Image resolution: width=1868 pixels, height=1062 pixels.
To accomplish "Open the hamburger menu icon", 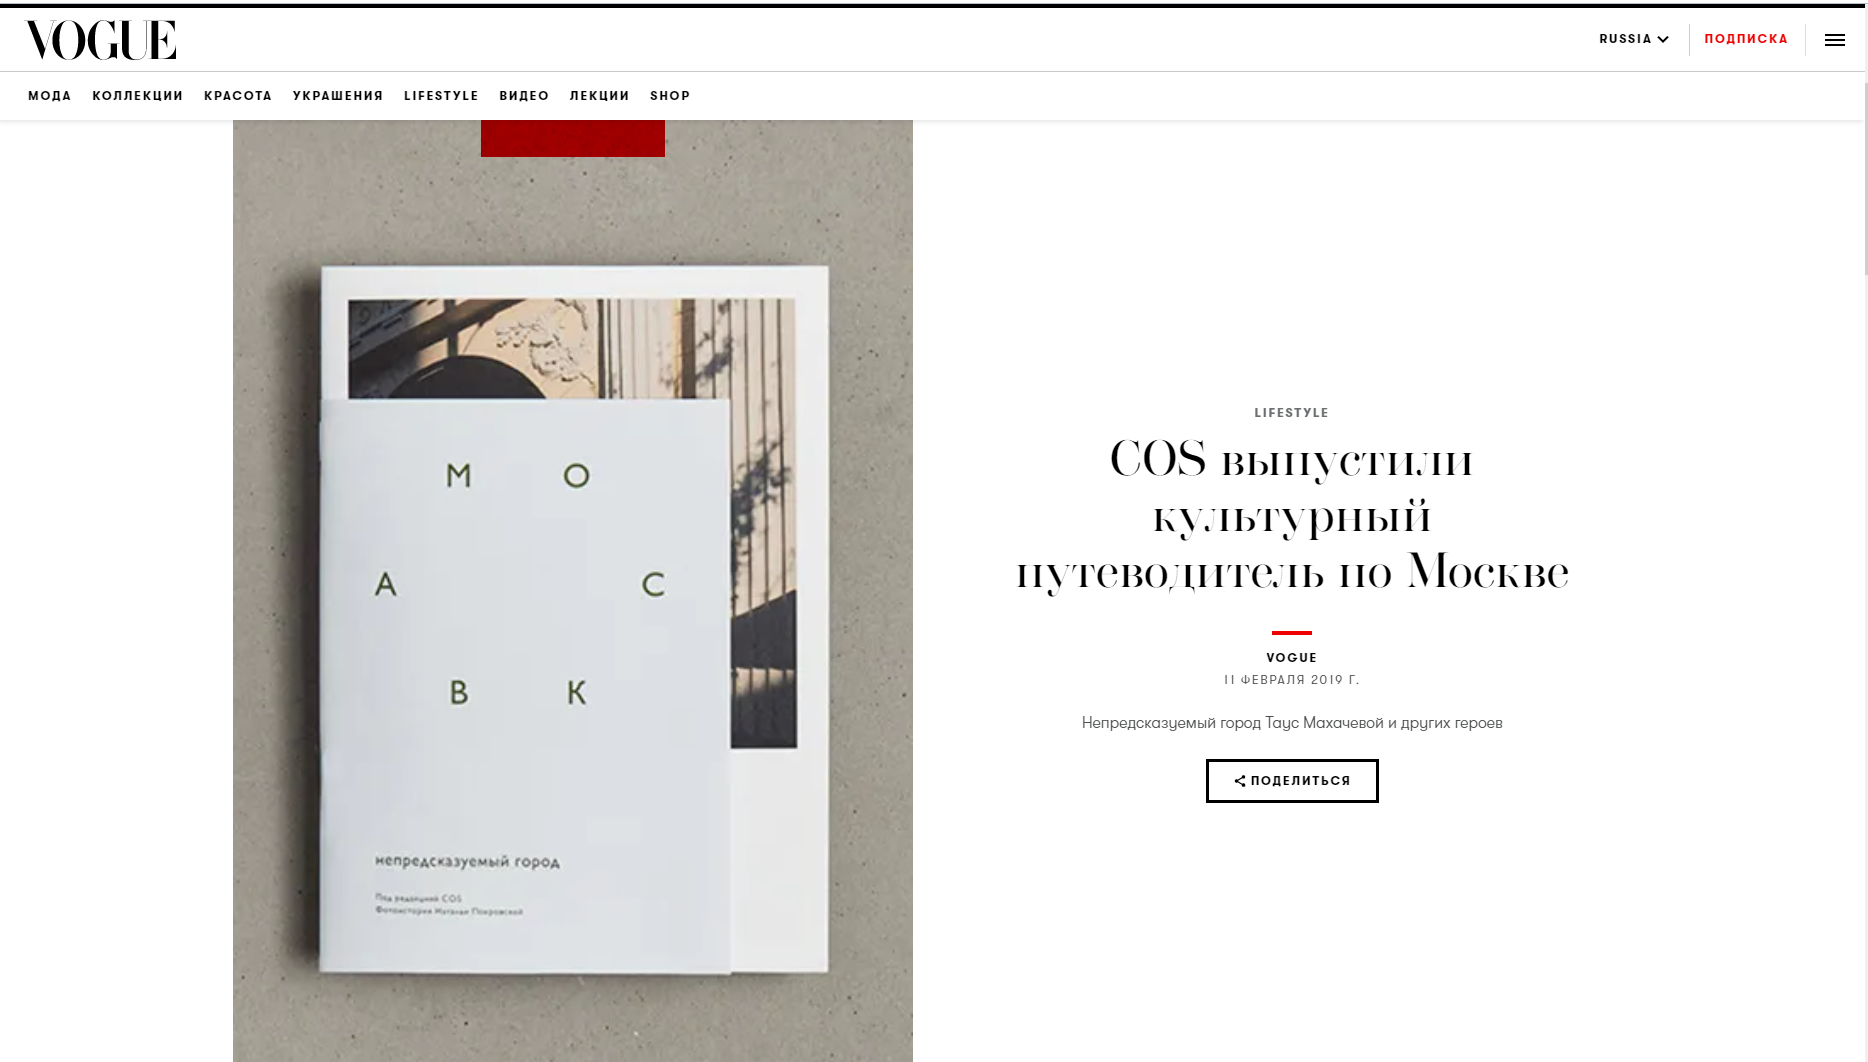I will tap(1835, 40).
